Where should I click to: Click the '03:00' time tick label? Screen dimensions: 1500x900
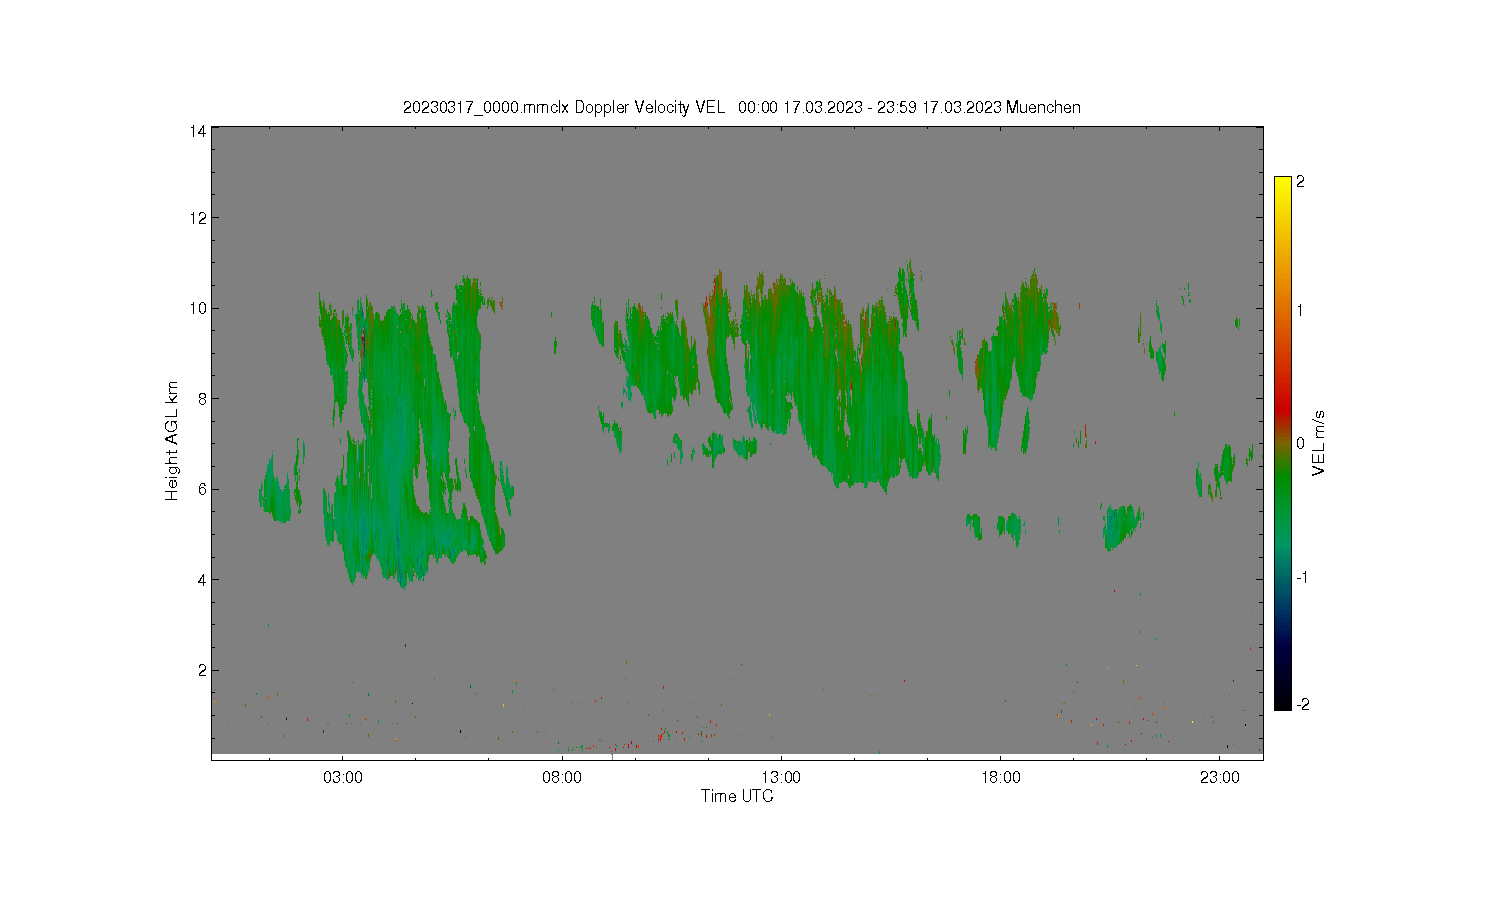343,778
